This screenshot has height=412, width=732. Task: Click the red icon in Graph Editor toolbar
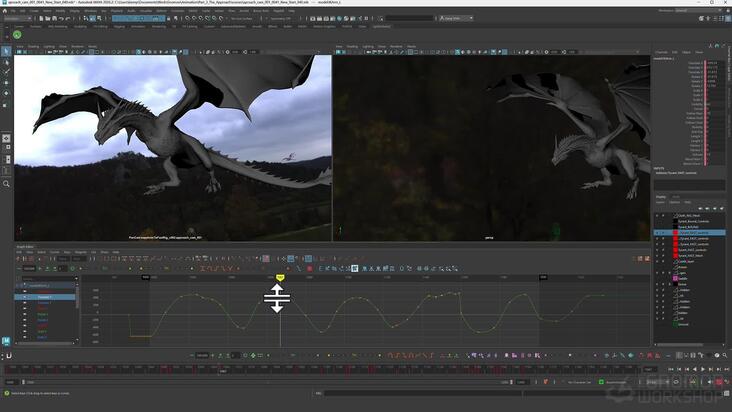pyautogui.click(x=310, y=269)
